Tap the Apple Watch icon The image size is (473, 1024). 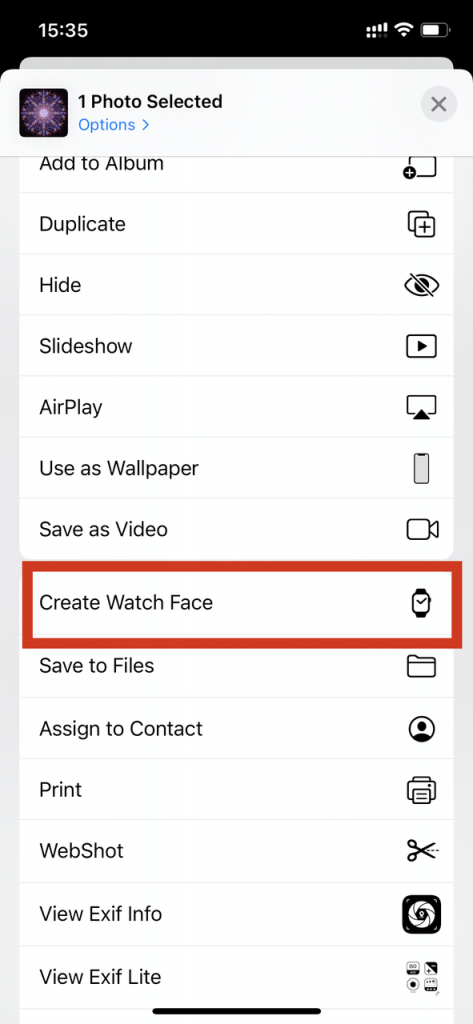[x=421, y=603]
